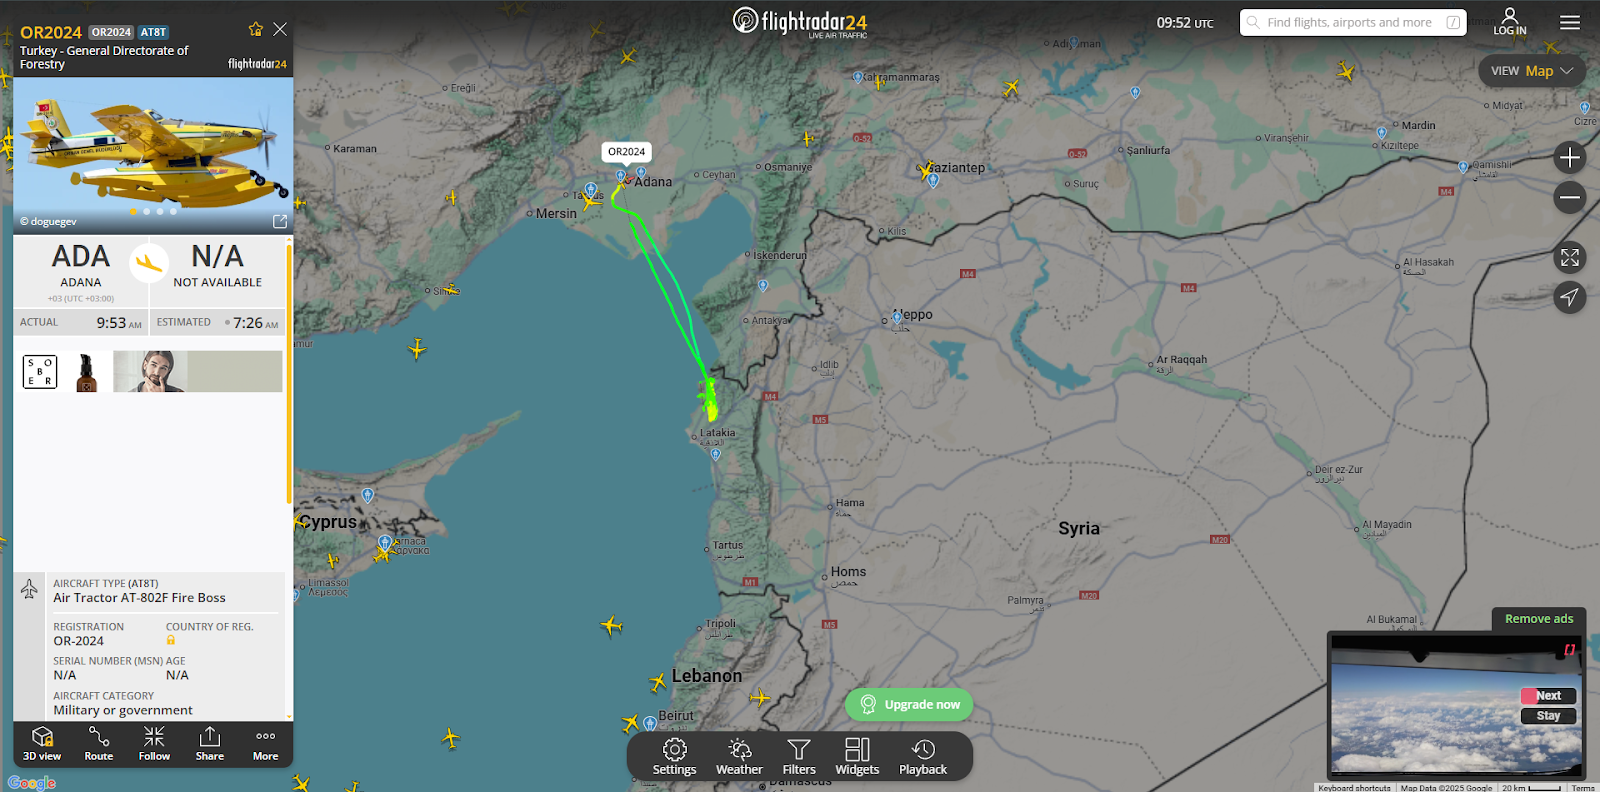Image resolution: width=1600 pixels, height=792 pixels.
Task: Open the Weather layer options
Action: [739, 757]
